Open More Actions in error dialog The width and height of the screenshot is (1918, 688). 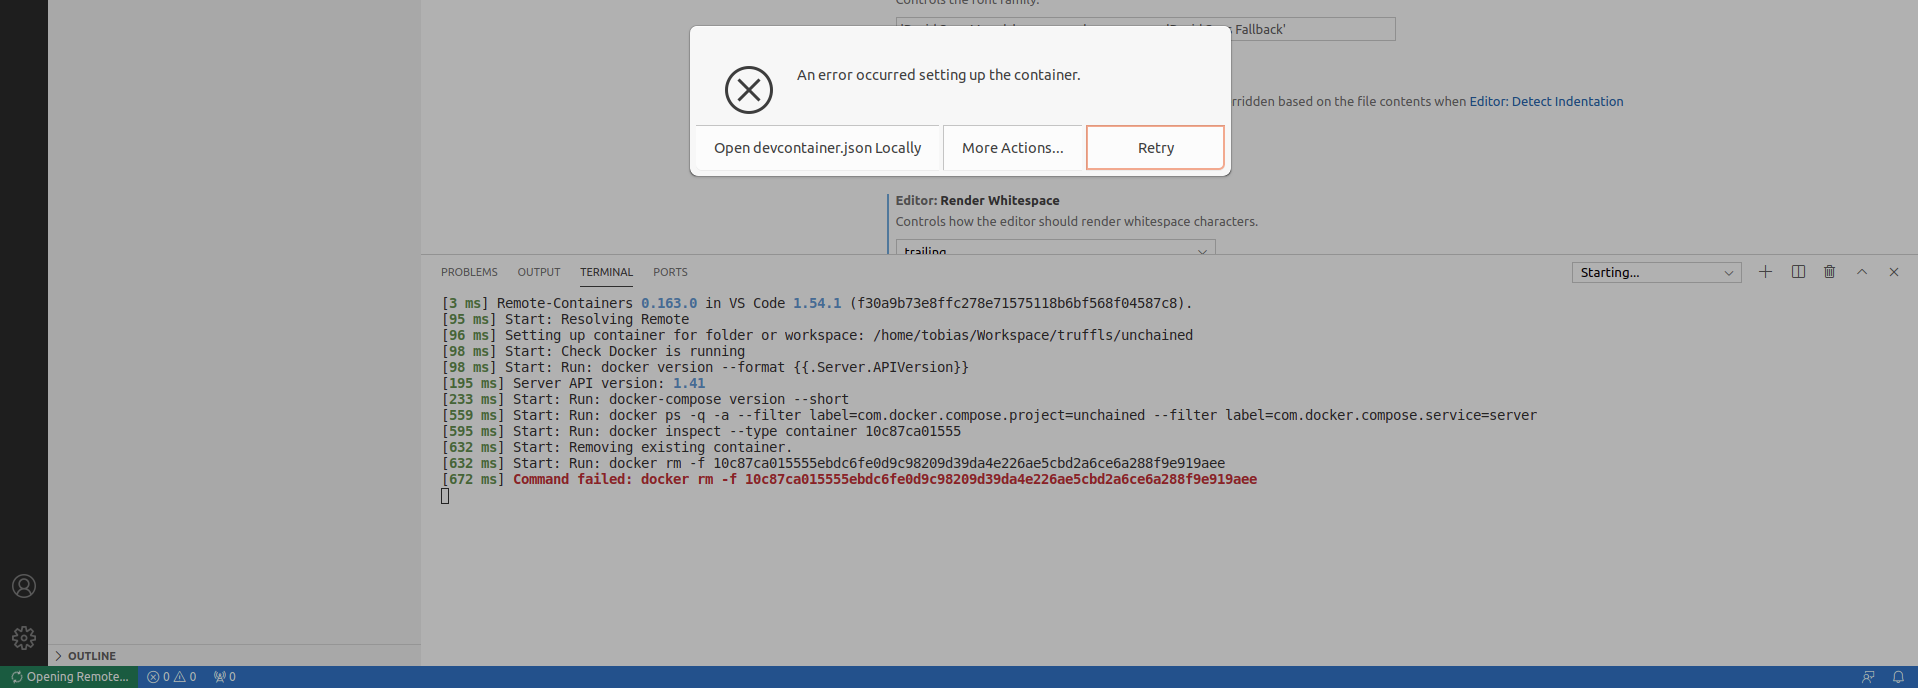click(x=1012, y=148)
